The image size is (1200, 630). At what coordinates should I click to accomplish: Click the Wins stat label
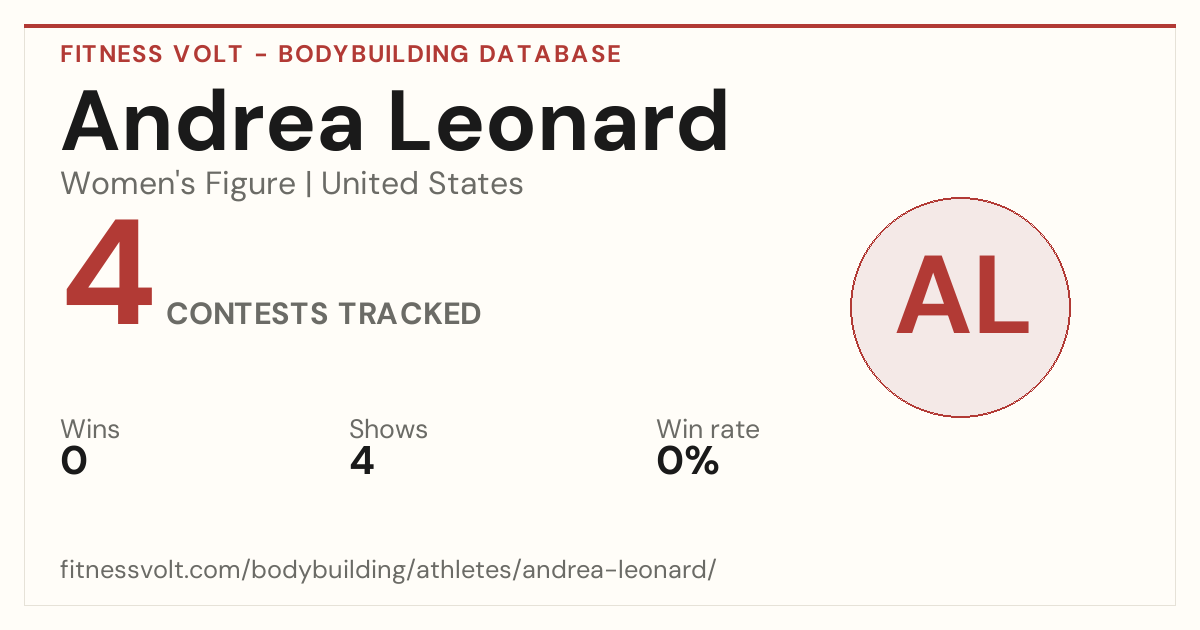pos(90,430)
